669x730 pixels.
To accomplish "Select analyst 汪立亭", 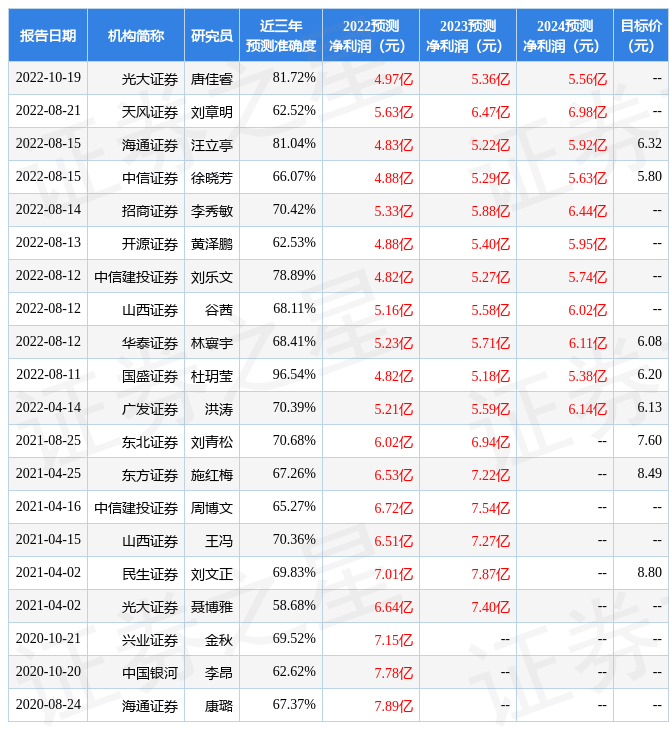I will [212, 145].
